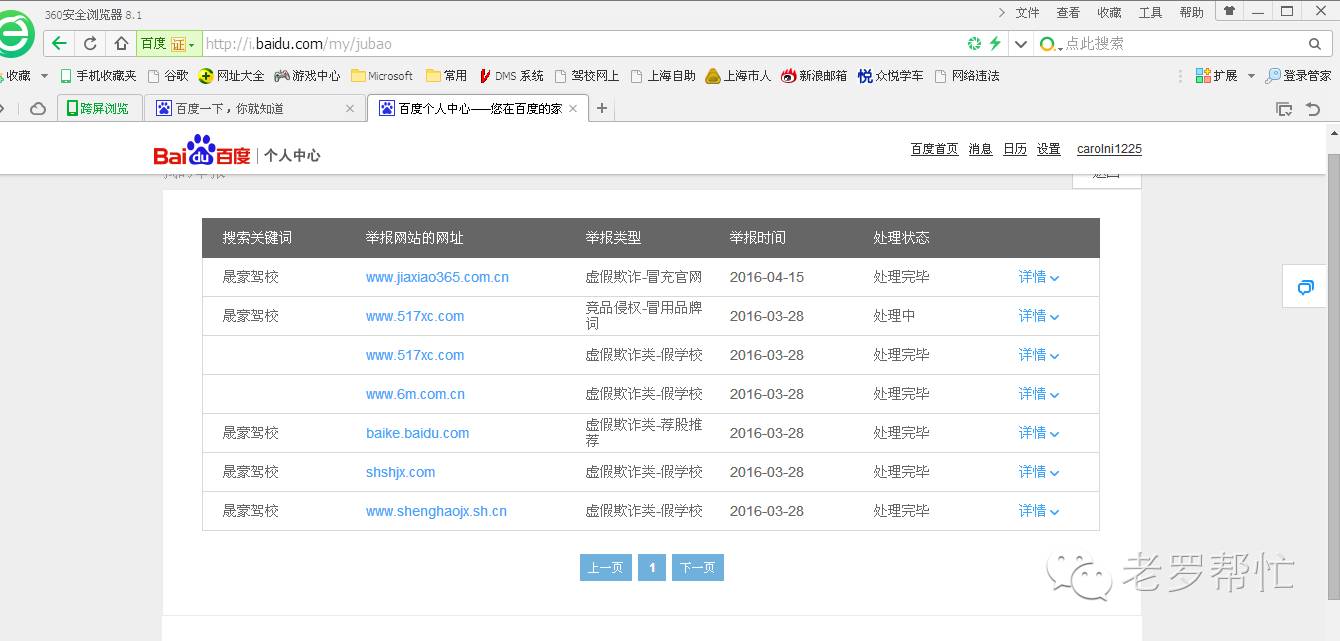Expand the address bar history dropdown arrow

pyautogui.click(x=1020, y=43)
